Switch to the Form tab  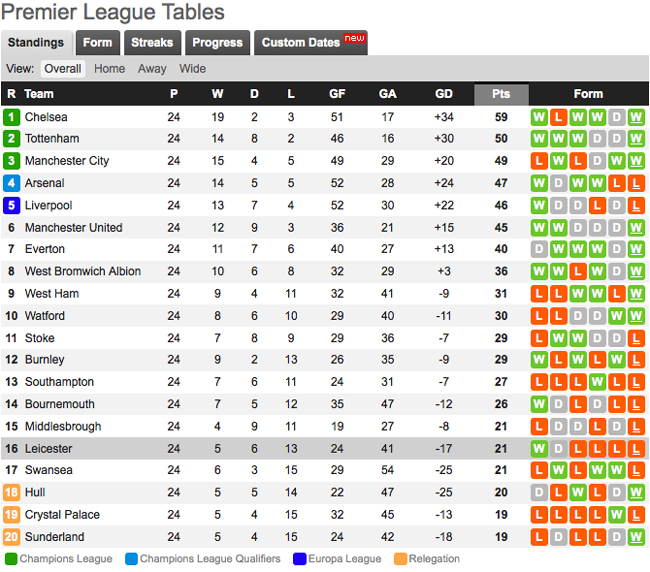98,43
